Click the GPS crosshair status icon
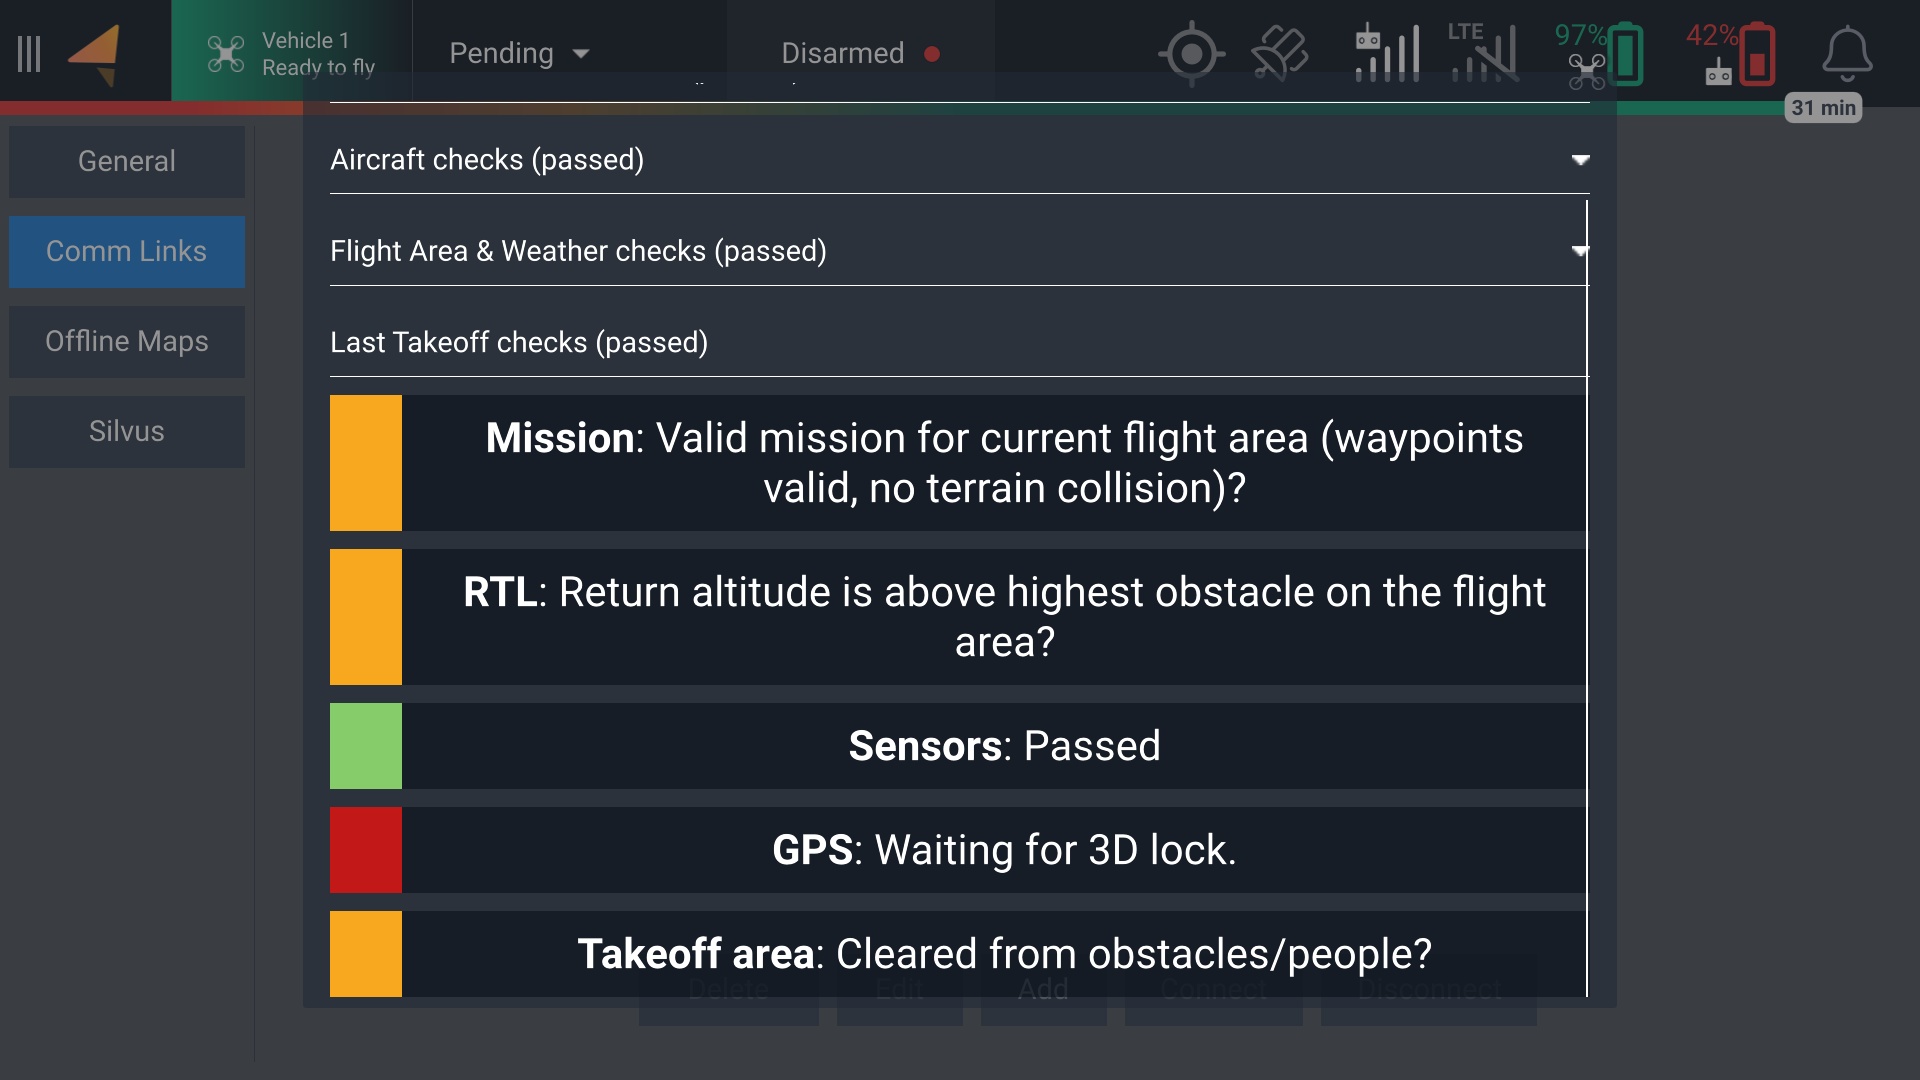This screenshot has height=1080, width=1920. pyautogui.click(x=1190, y=54)
